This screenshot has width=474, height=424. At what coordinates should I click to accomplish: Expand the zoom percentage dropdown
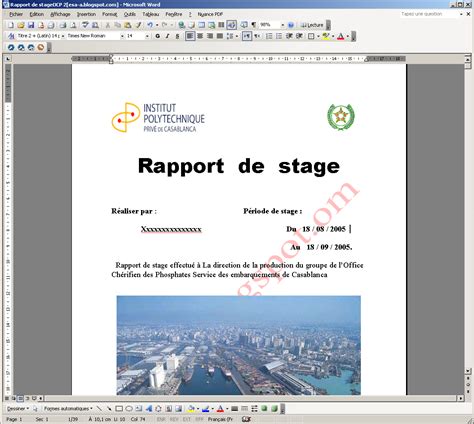click(283, 25)
